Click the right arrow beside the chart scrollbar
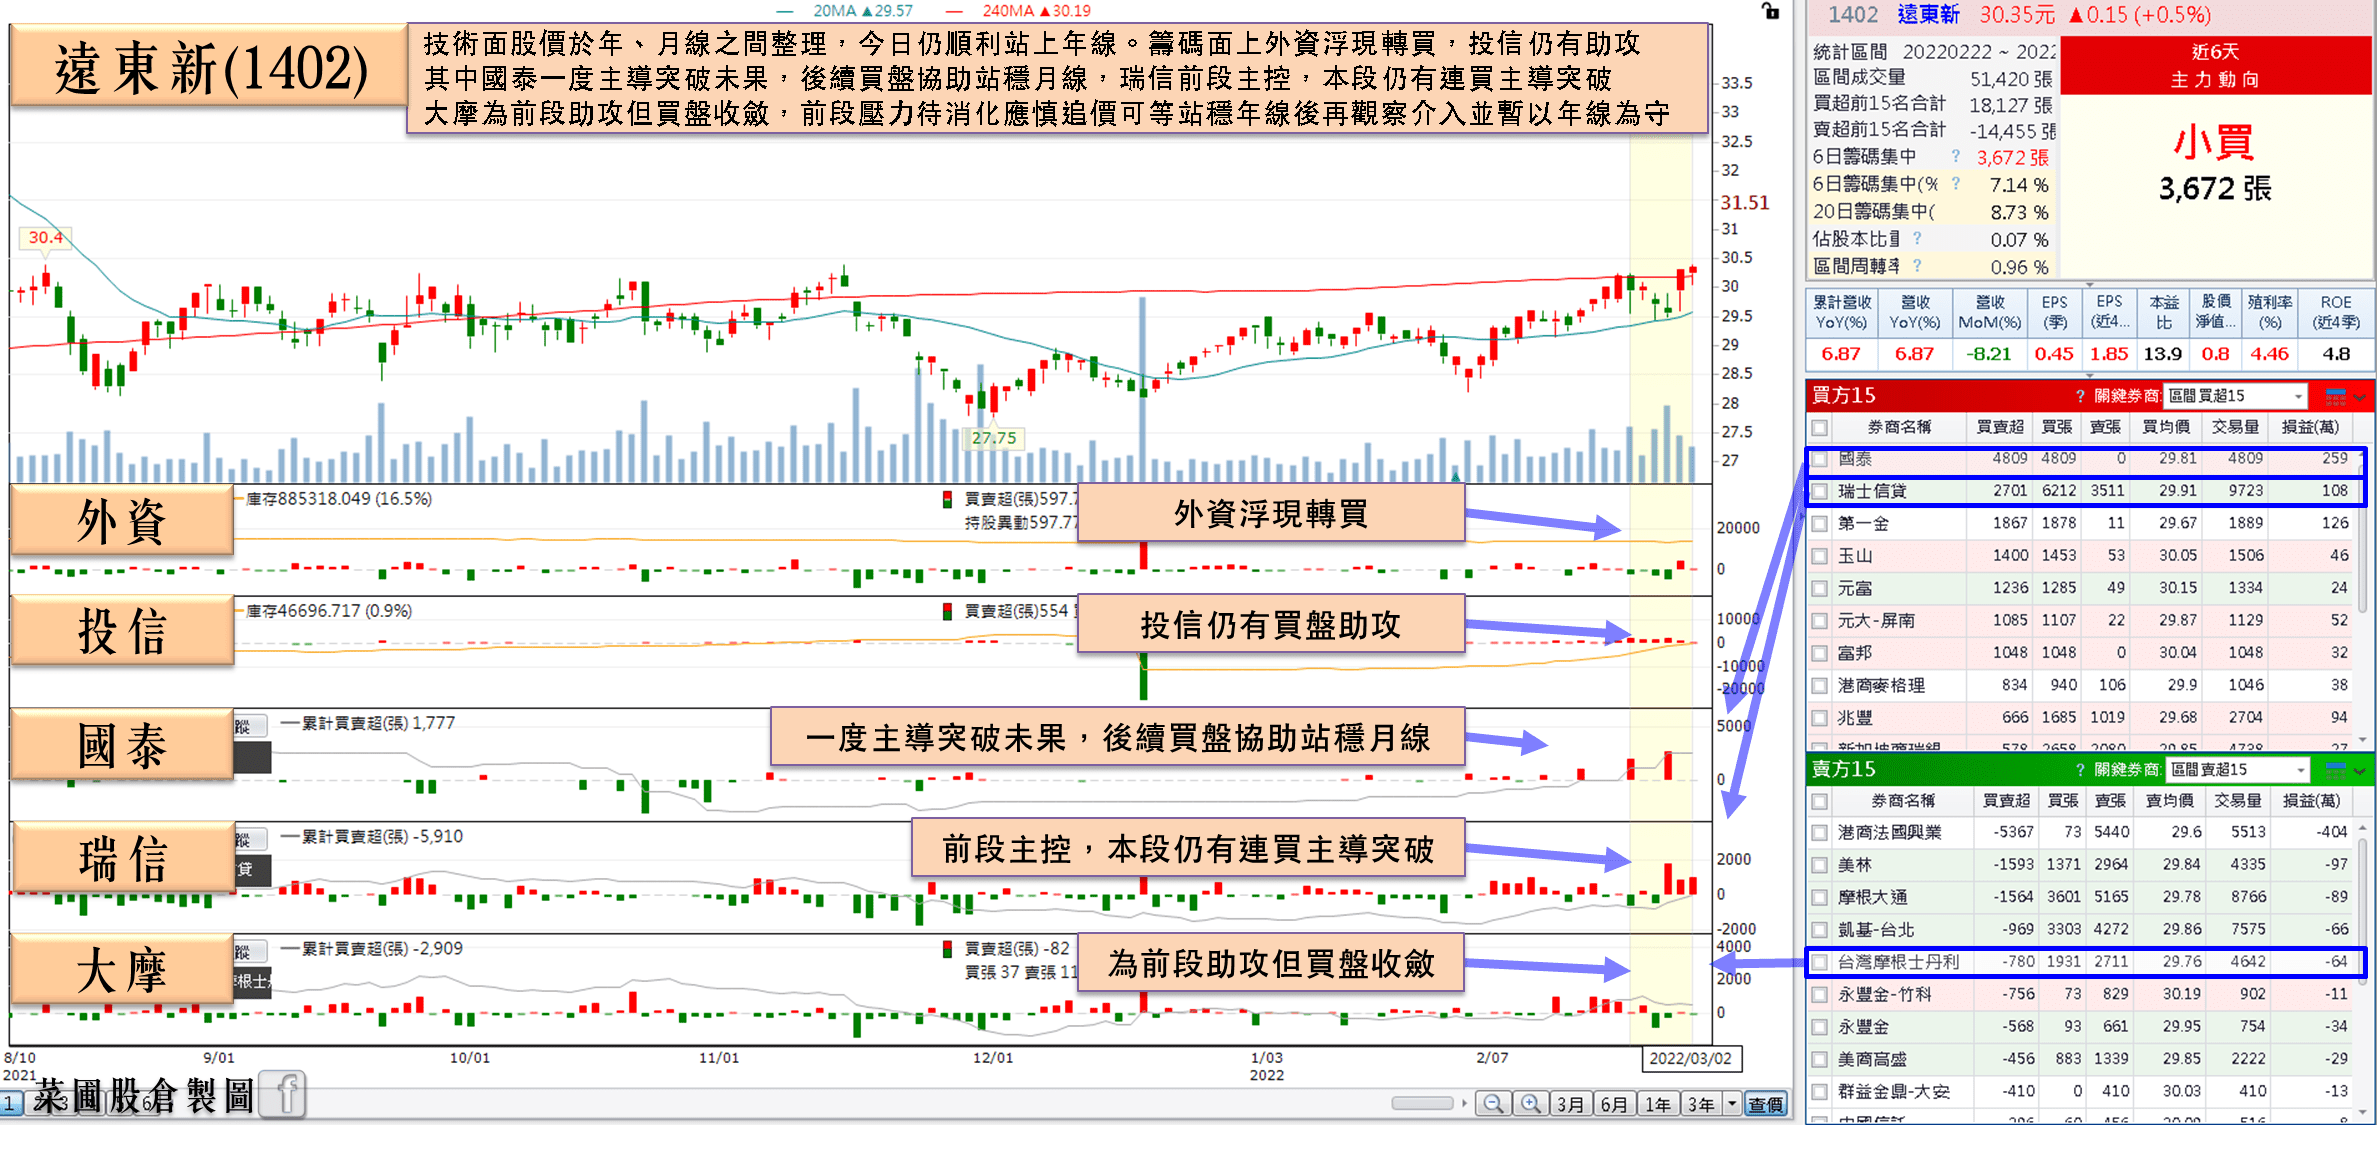The width and height of the screenshot is (2377, 1149). pos(1465,1104)
